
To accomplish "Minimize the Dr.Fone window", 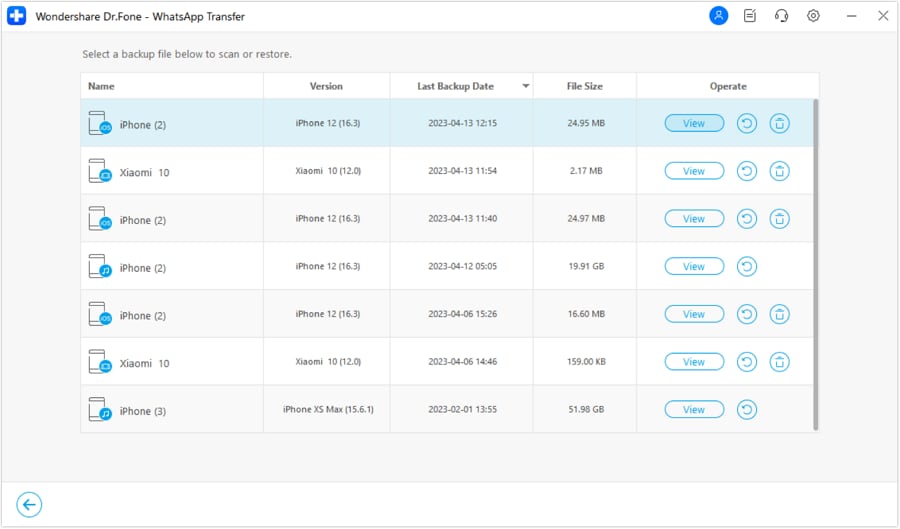I will [x=851, y=16].
